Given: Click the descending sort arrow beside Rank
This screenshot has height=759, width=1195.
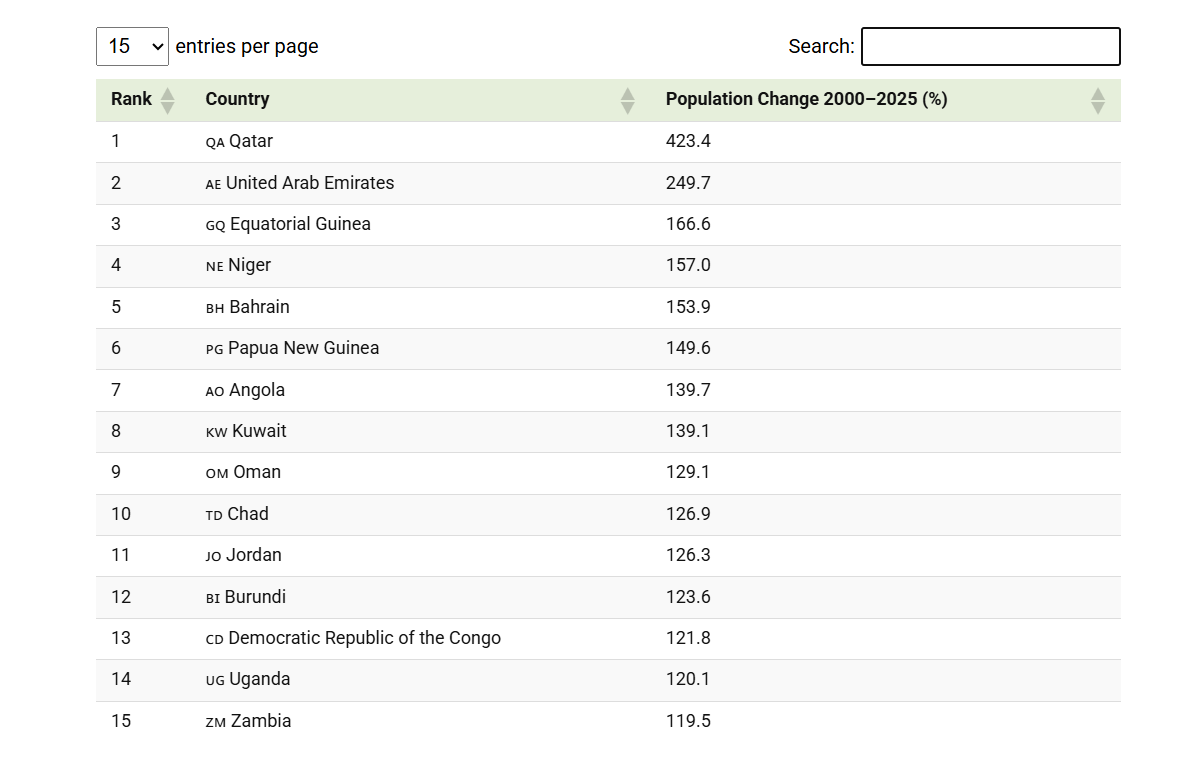Looking at the screenshot, I should tap(167, 106).
